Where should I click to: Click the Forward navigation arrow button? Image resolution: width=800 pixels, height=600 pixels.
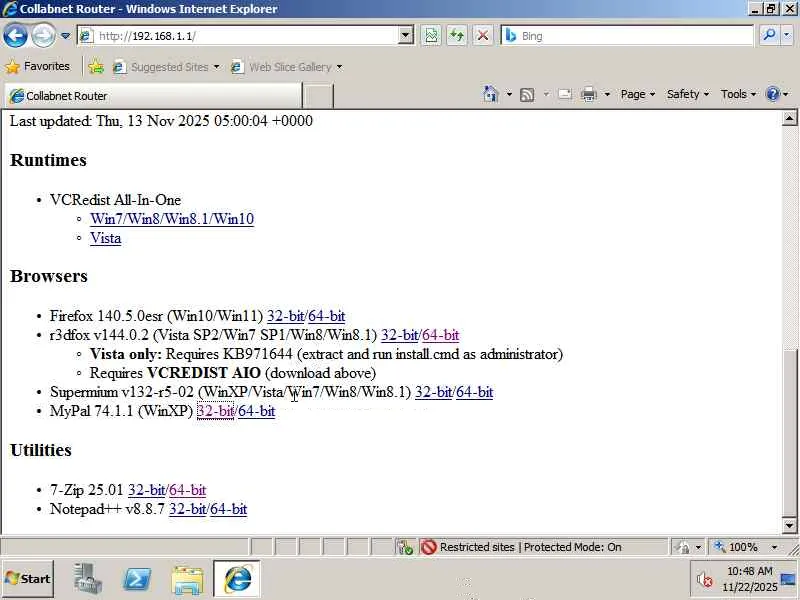(x=44, y=36)
